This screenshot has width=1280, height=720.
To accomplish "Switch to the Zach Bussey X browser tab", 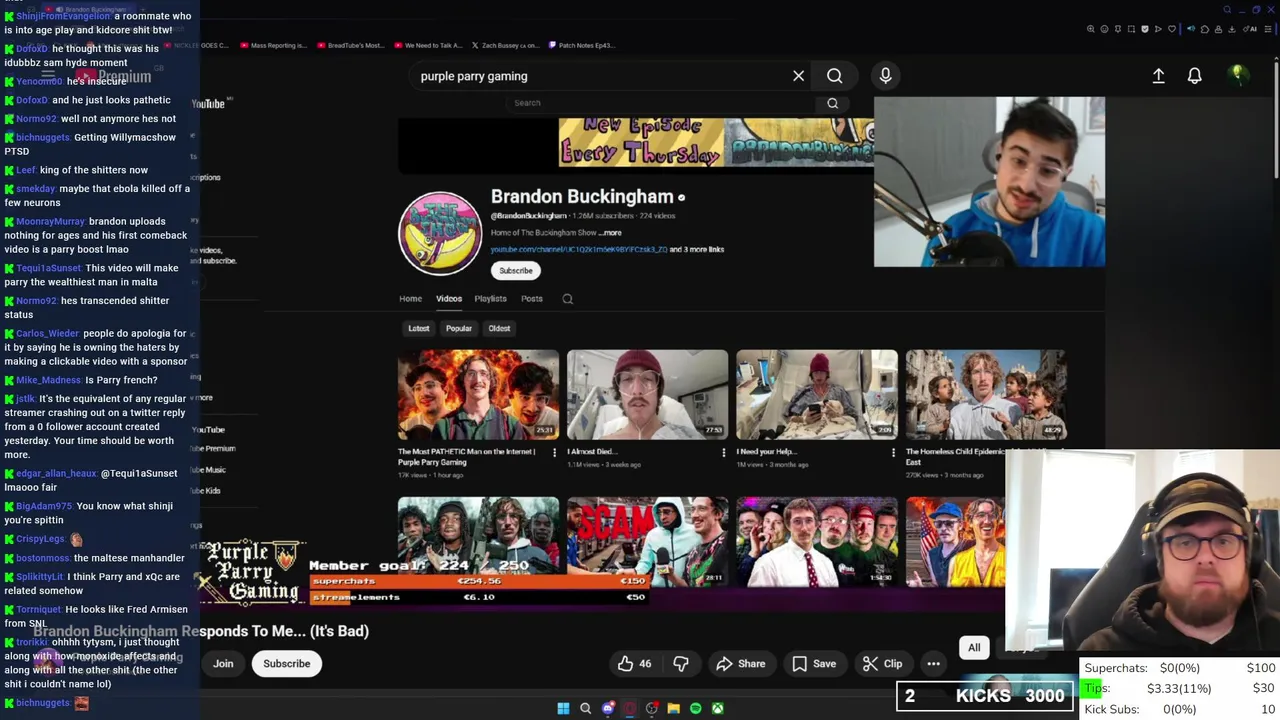I will (506, 45).
